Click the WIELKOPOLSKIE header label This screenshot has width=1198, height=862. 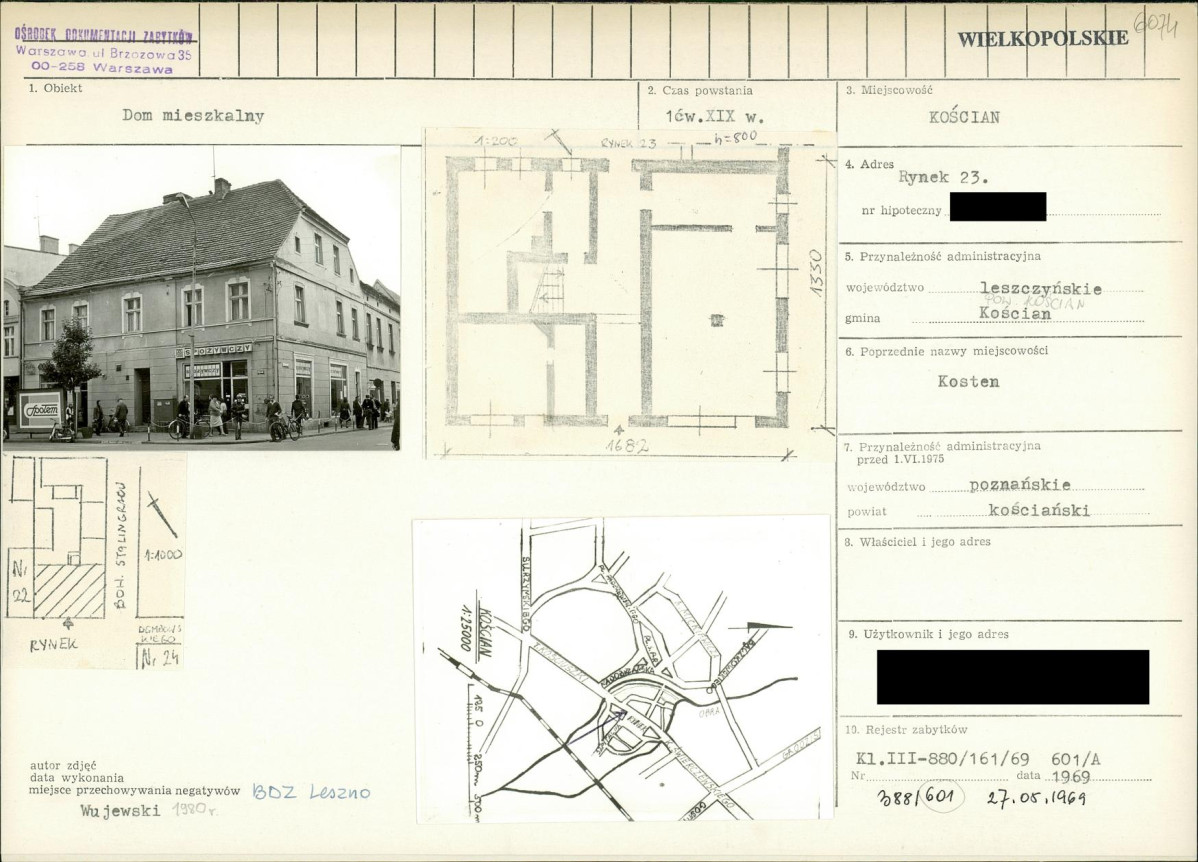click(1042, 38)
